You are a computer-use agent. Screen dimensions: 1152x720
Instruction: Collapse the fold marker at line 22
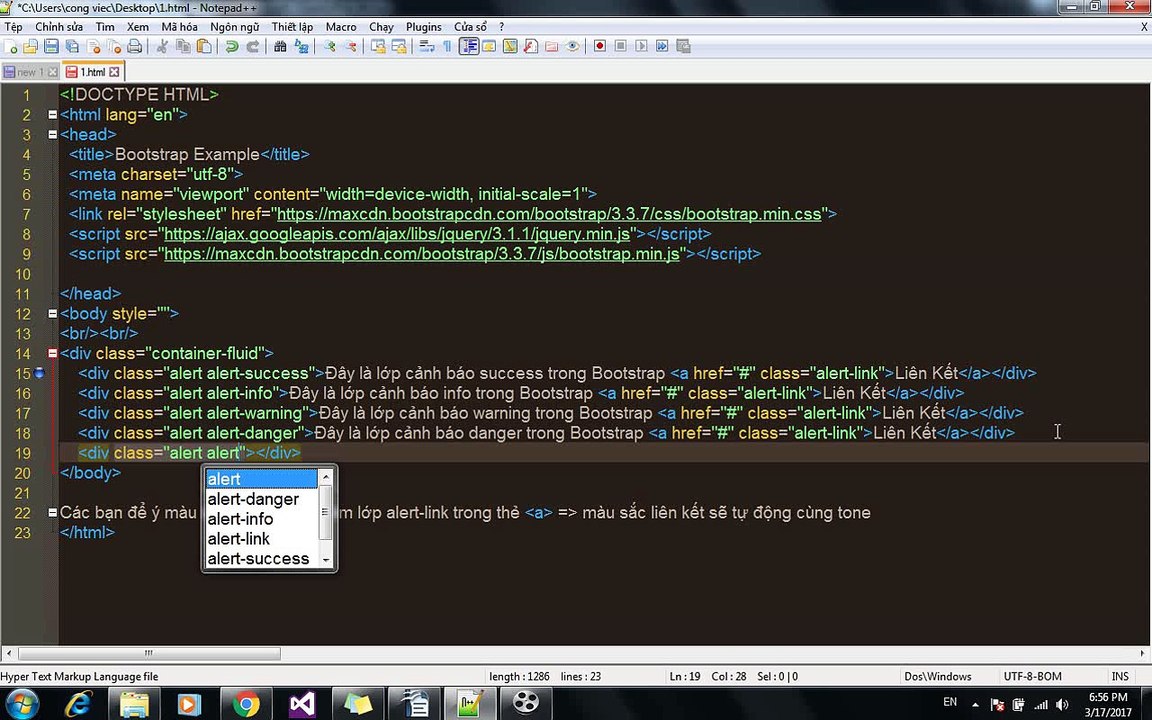click(x=52, y=513)
